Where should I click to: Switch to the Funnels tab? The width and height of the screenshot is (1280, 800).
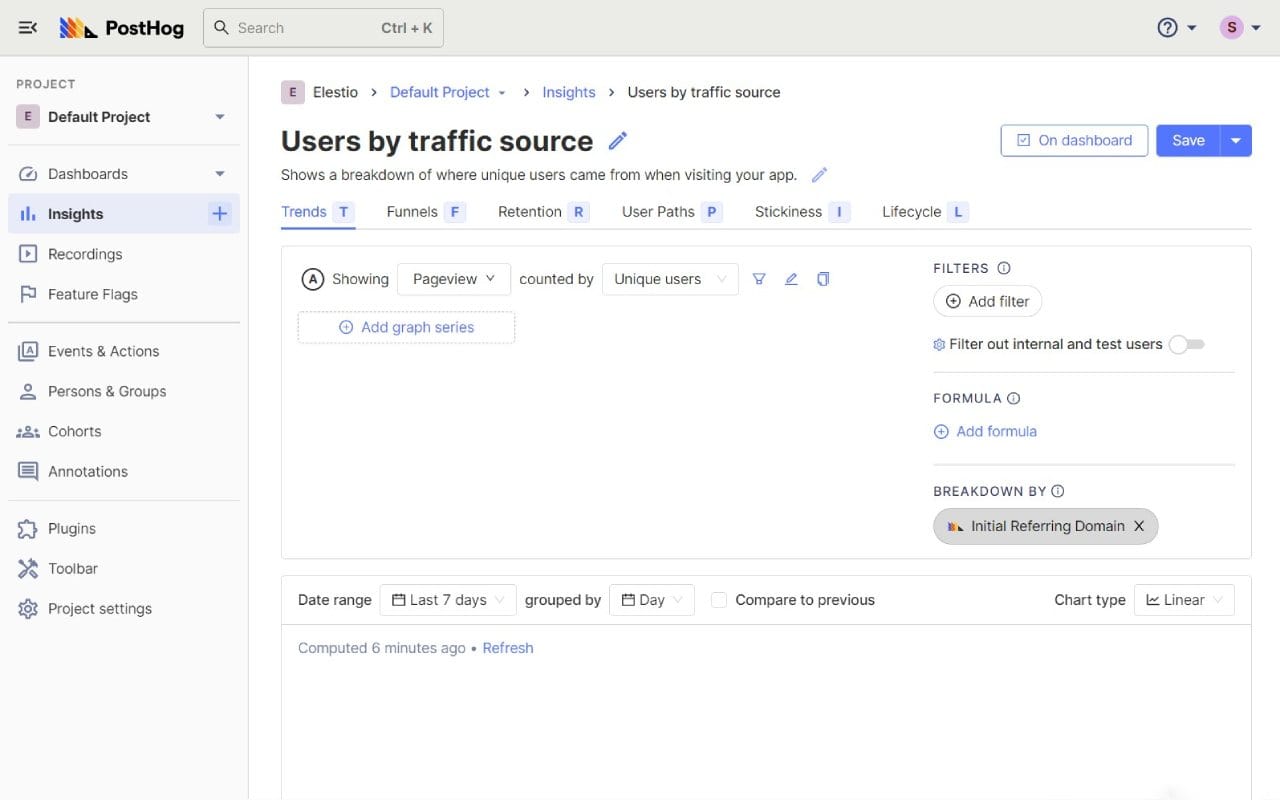click(x=412, y=211)
